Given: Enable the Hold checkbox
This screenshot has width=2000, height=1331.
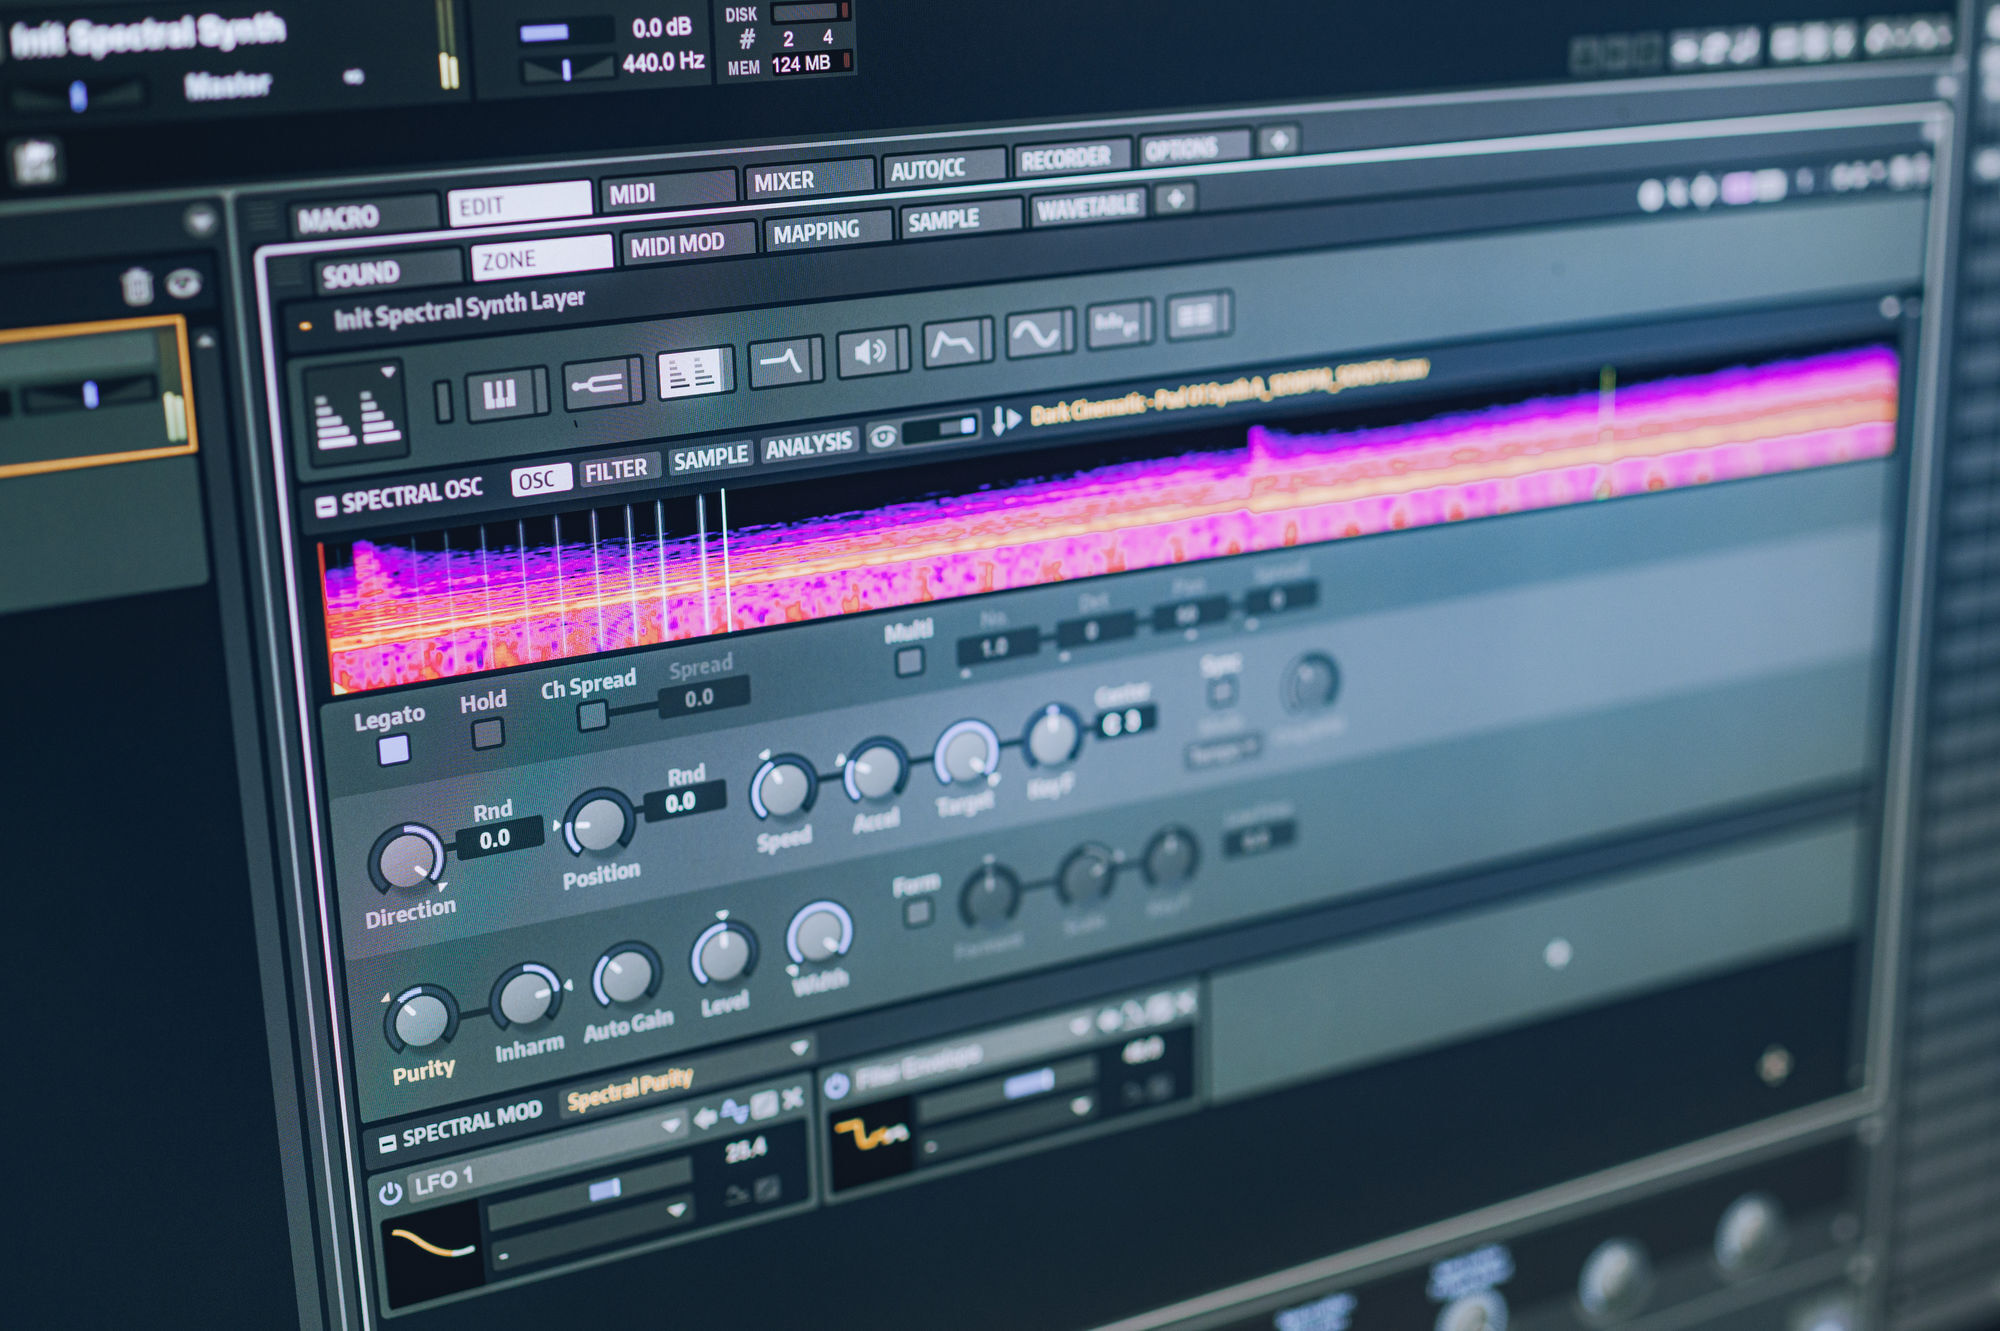Looking at the screenshot, I should coord(487,734).
